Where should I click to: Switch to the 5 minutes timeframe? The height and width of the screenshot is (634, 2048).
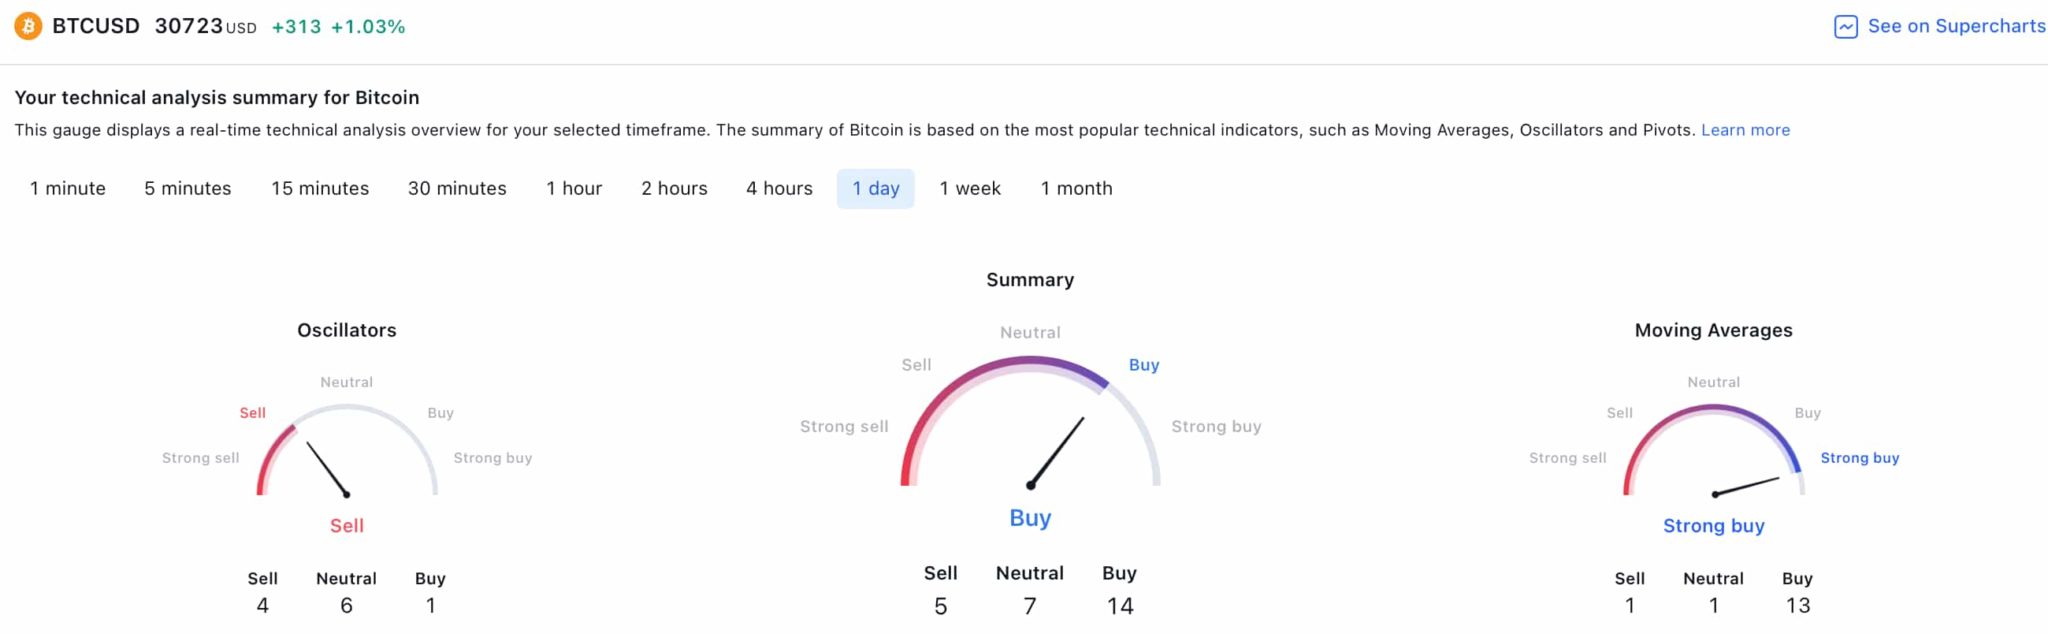tap(188, 188)
